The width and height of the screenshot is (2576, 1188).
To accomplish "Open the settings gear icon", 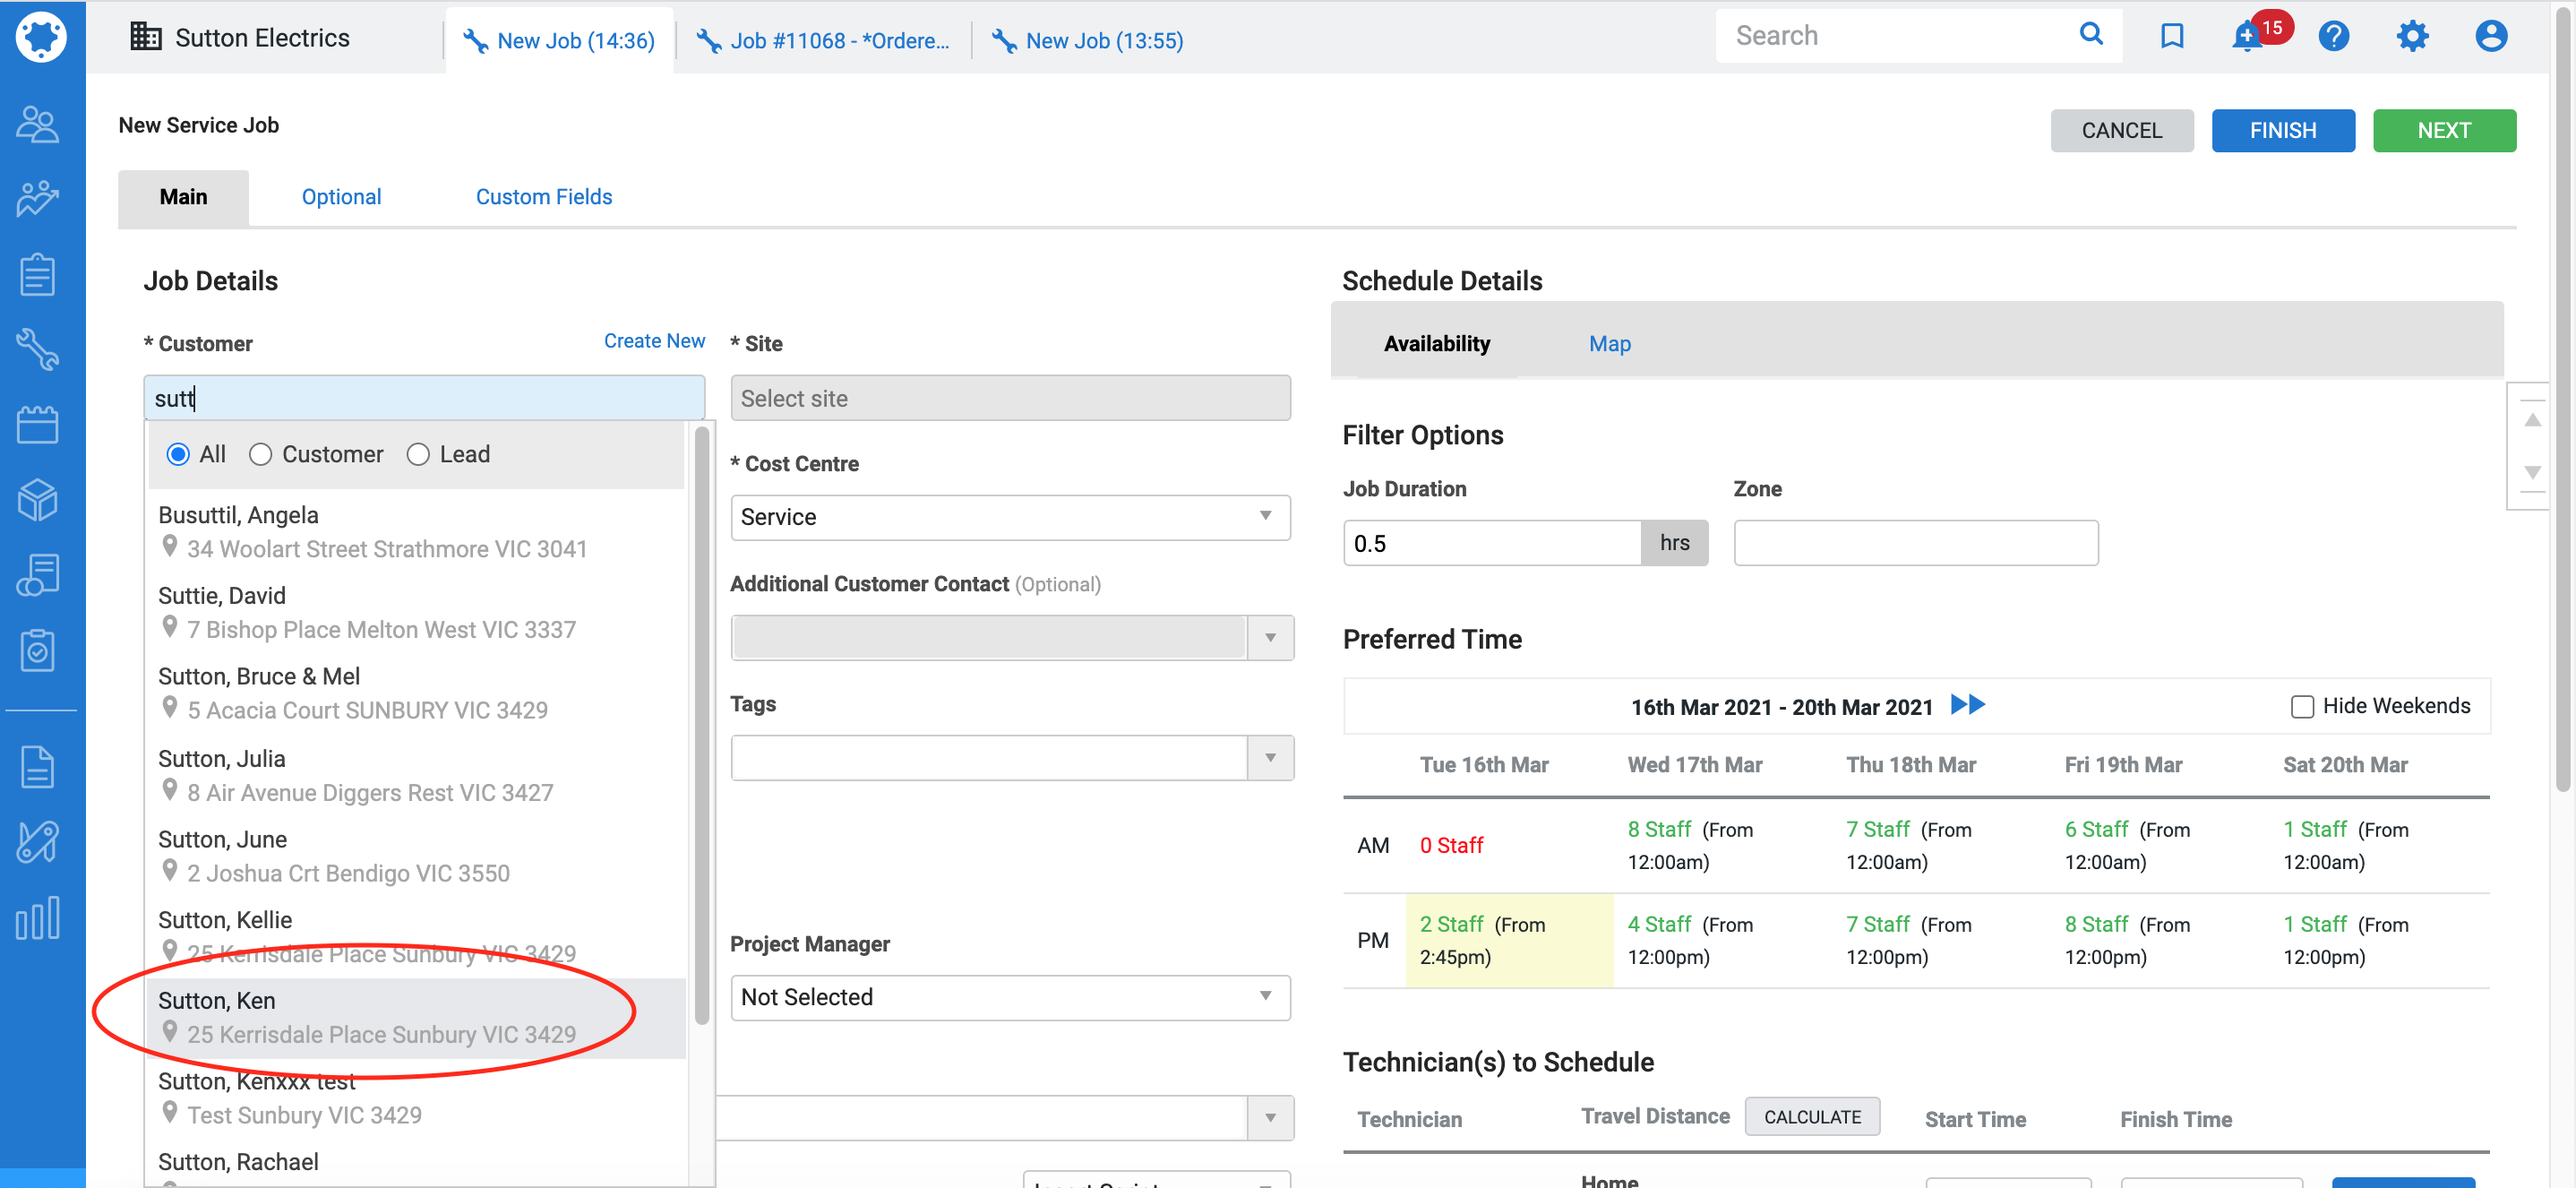I will click(x=2412, y=37).
